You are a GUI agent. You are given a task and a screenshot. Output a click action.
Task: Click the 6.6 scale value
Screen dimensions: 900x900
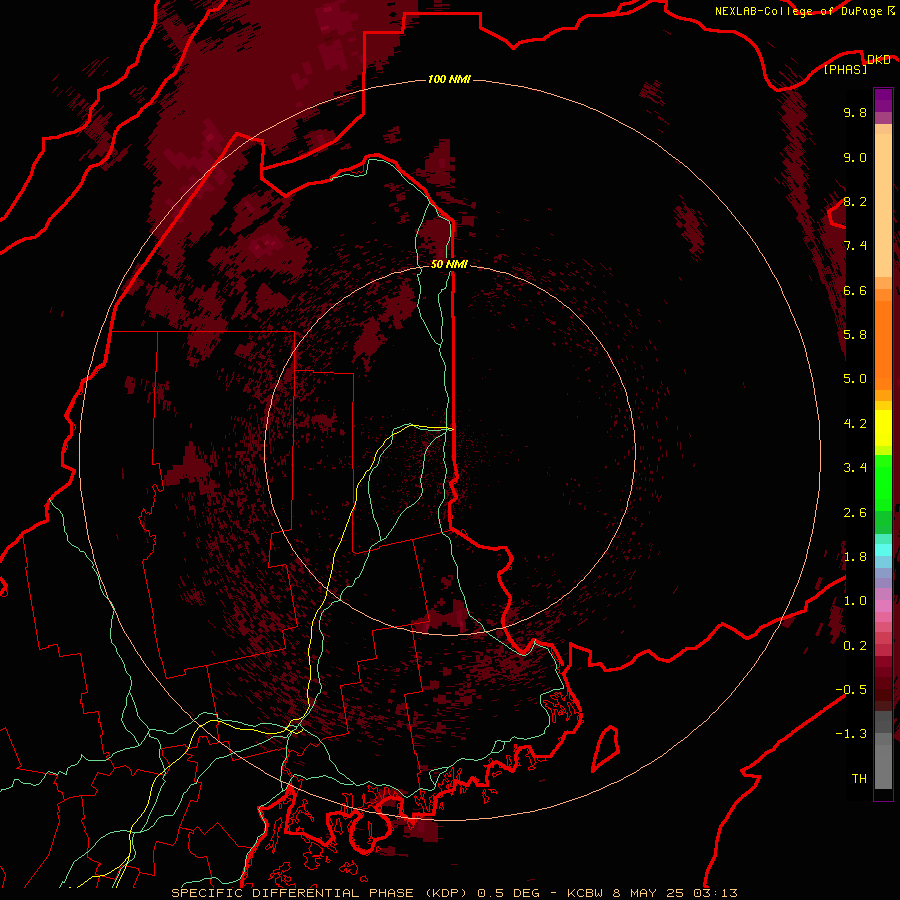tap(855, 290)
